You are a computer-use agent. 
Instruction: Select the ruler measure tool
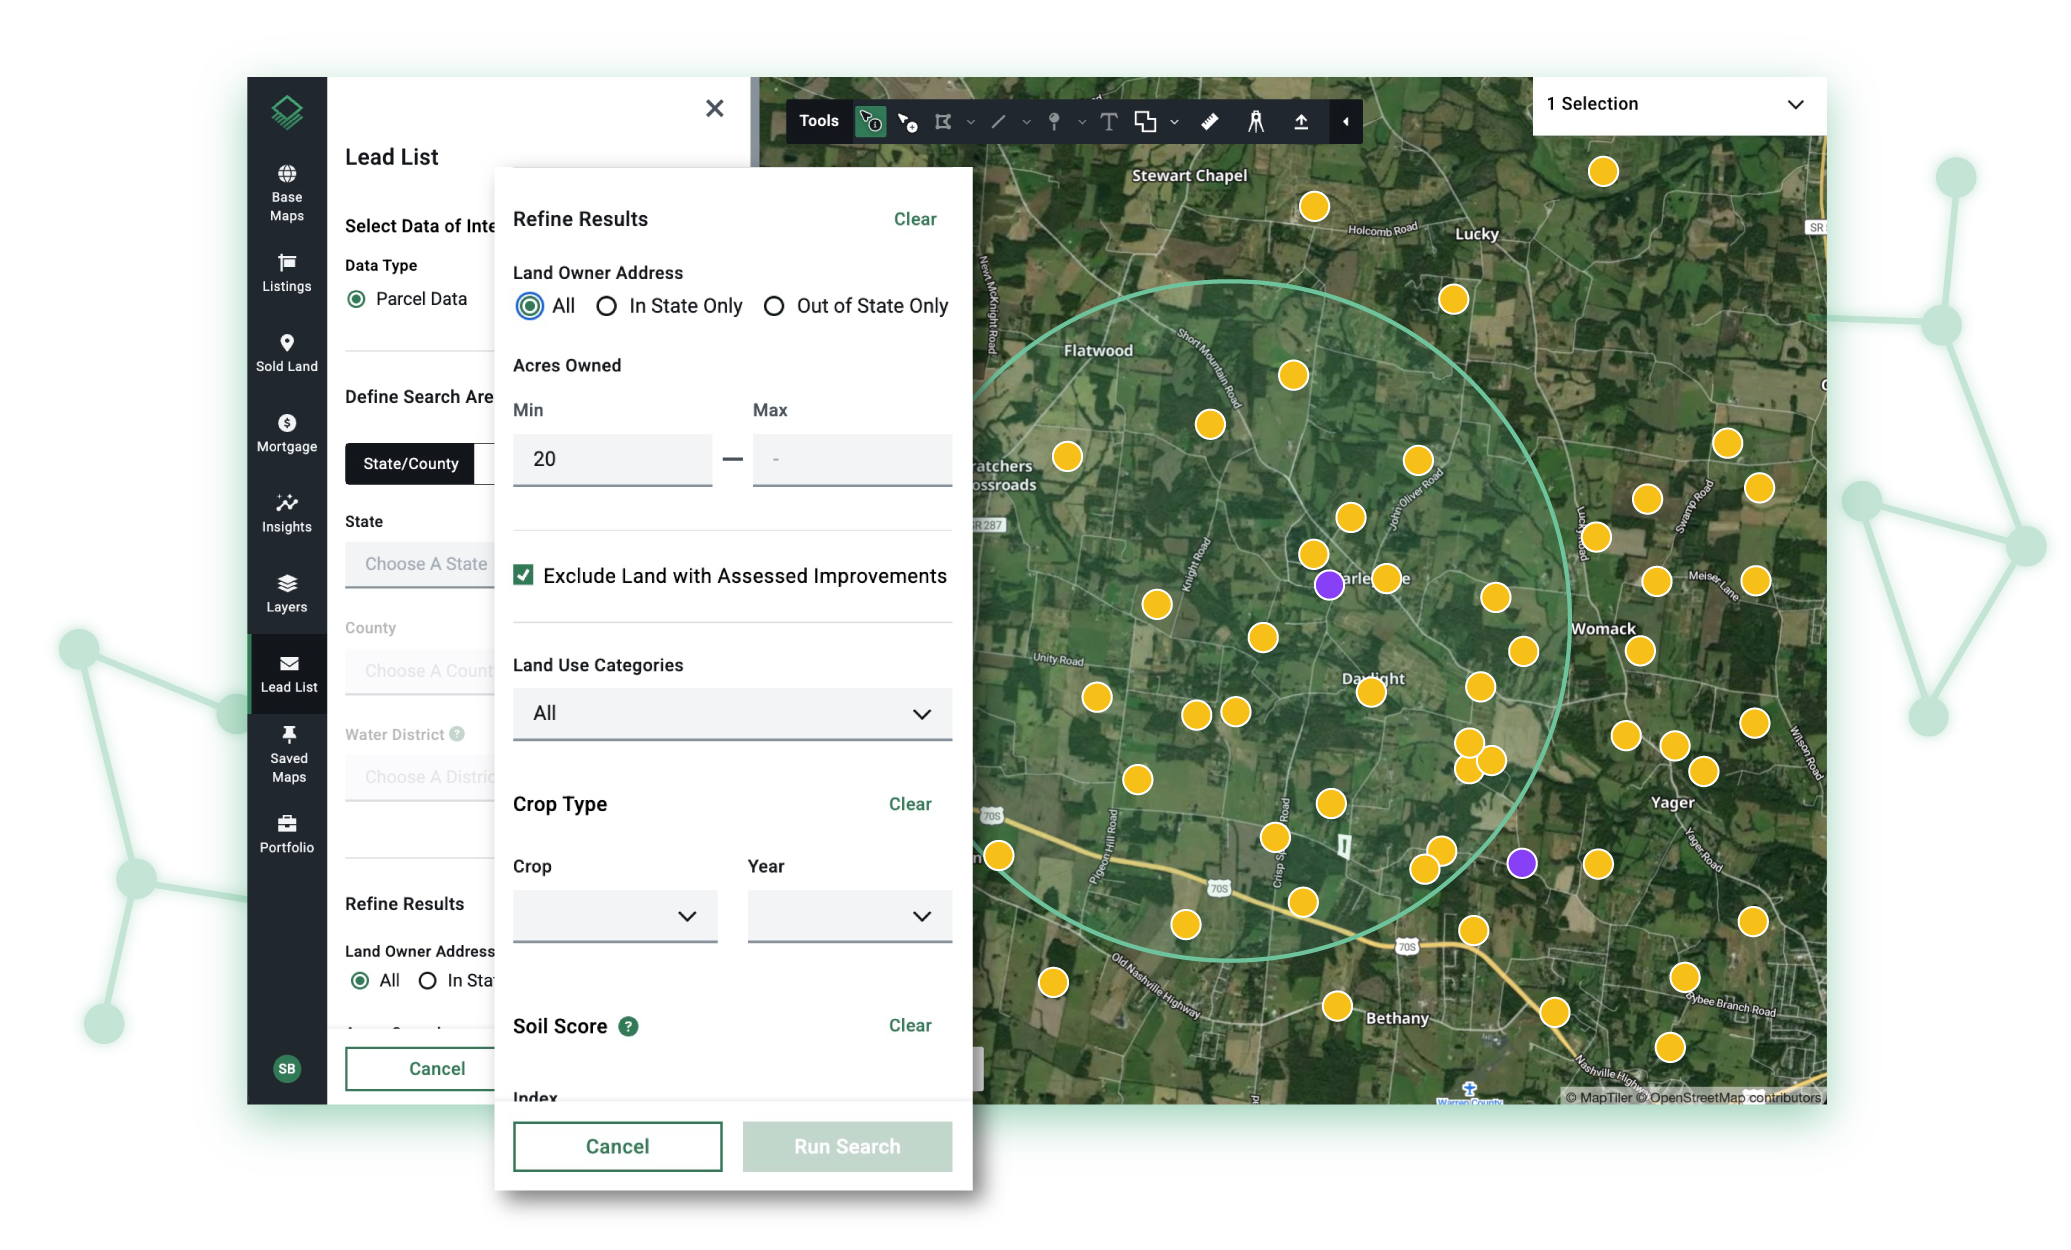pyautogui.click(x=1209, y=122)
